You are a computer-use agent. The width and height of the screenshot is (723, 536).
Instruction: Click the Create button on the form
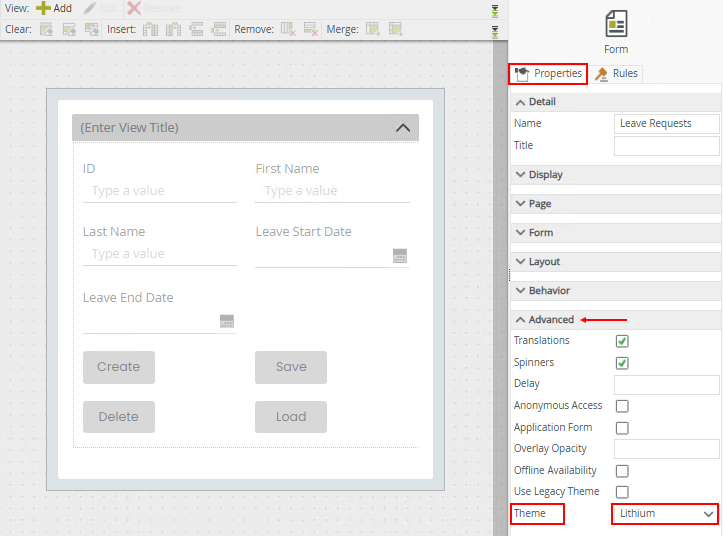[119, 367]
